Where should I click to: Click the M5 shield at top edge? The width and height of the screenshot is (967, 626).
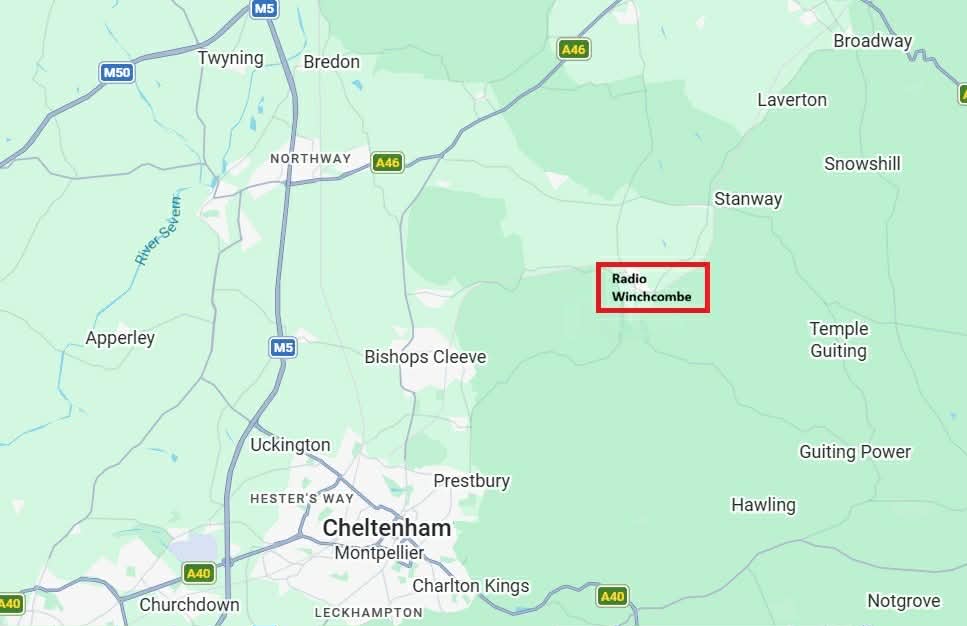pyautogui.click(x=264, y=8)
